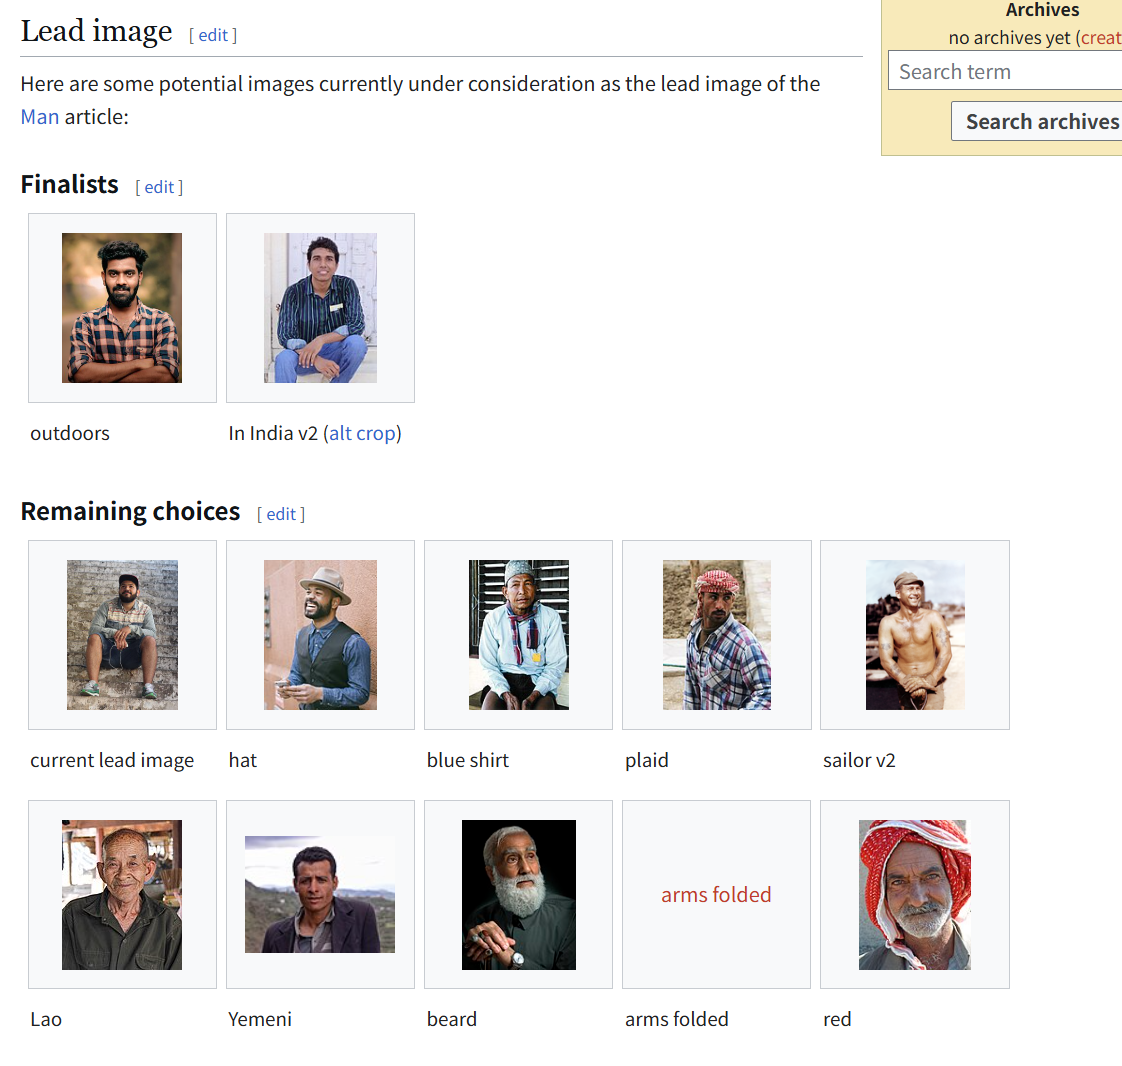
Task: Open the 'Yemeni' thumbnail image
Action: pyautogui.click(x=320, y=894)
